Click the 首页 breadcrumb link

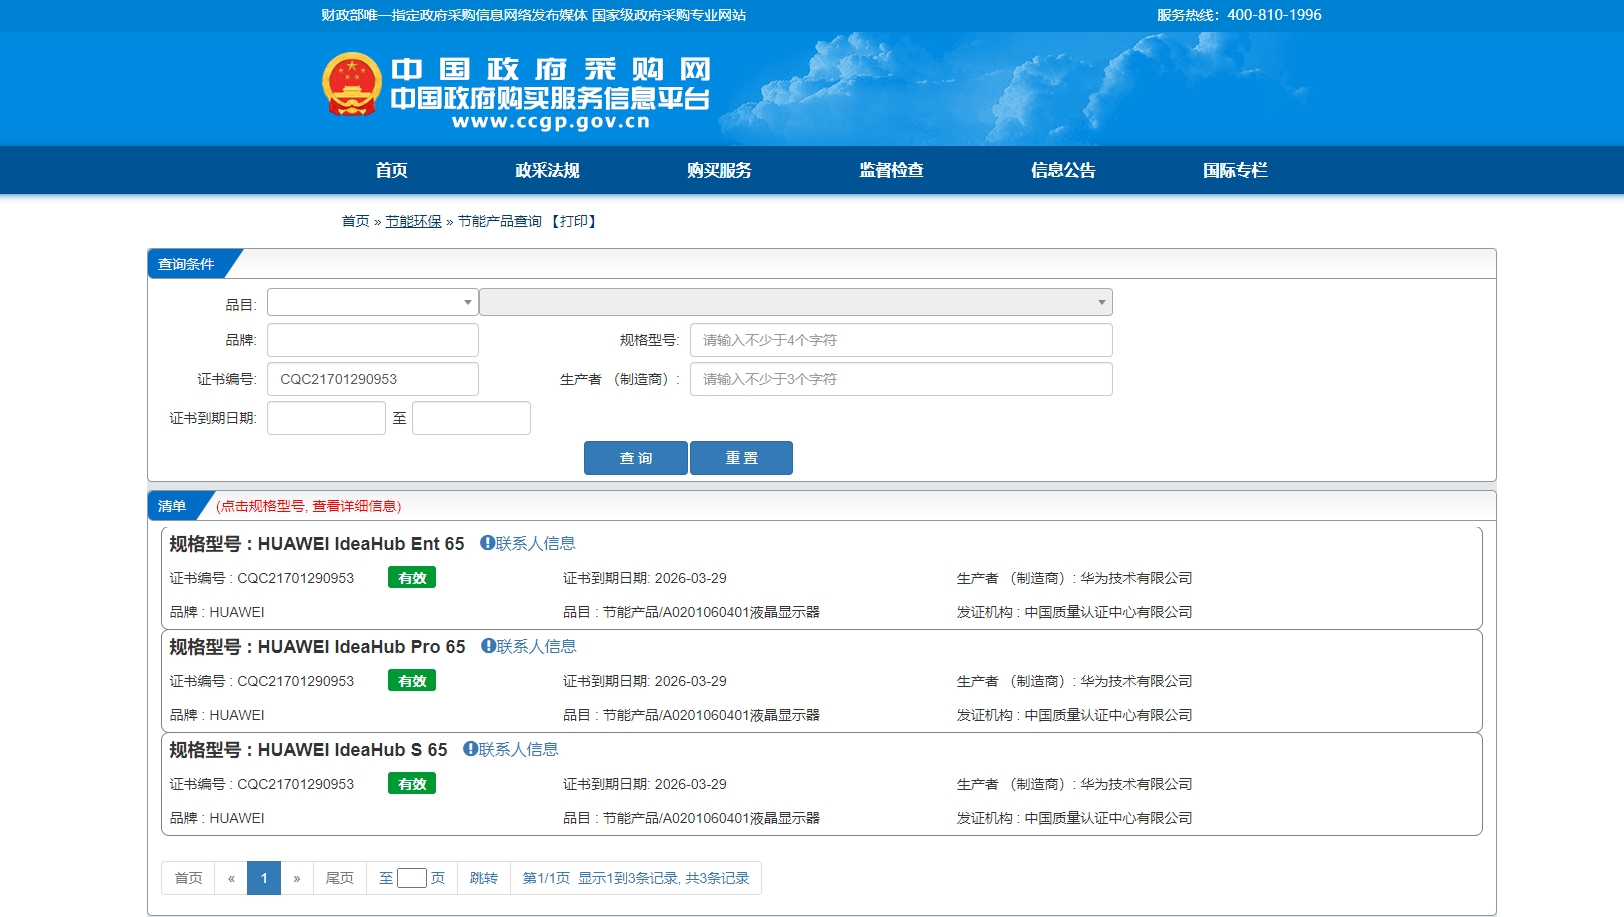[355, 221]
